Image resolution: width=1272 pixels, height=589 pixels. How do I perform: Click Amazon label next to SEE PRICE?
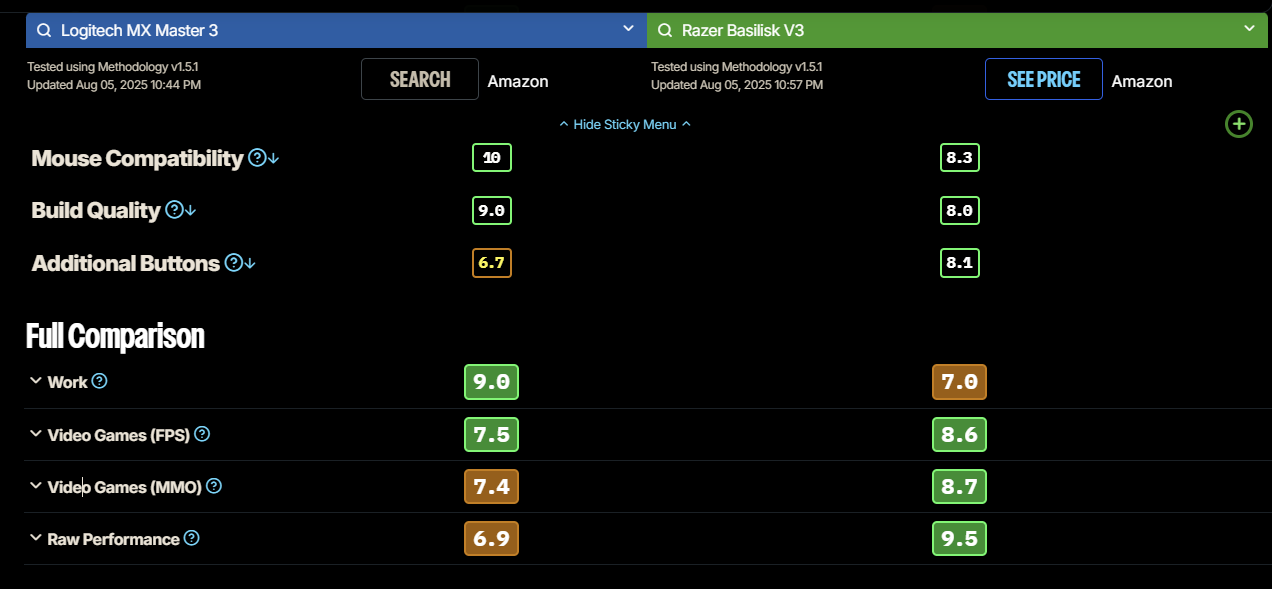click(1142, 81)
